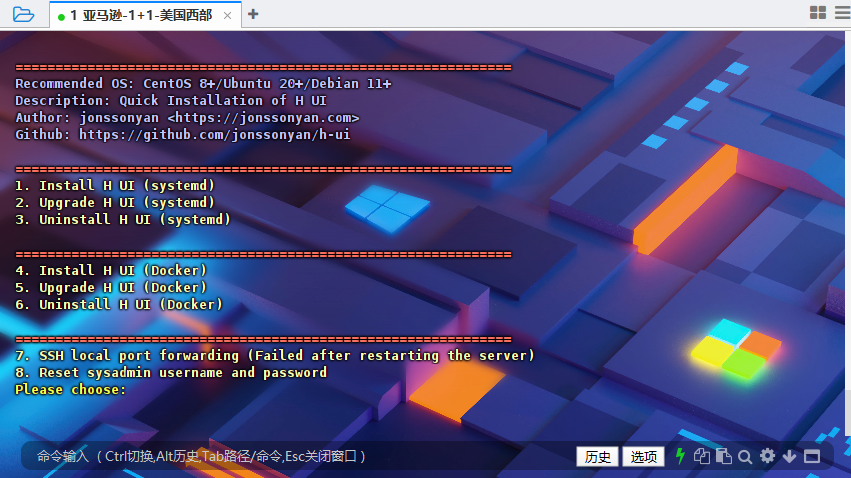Click the window panel icon in command bar
Image resolution: width=851 pixels, height=478 pixels.
point(811,456)
